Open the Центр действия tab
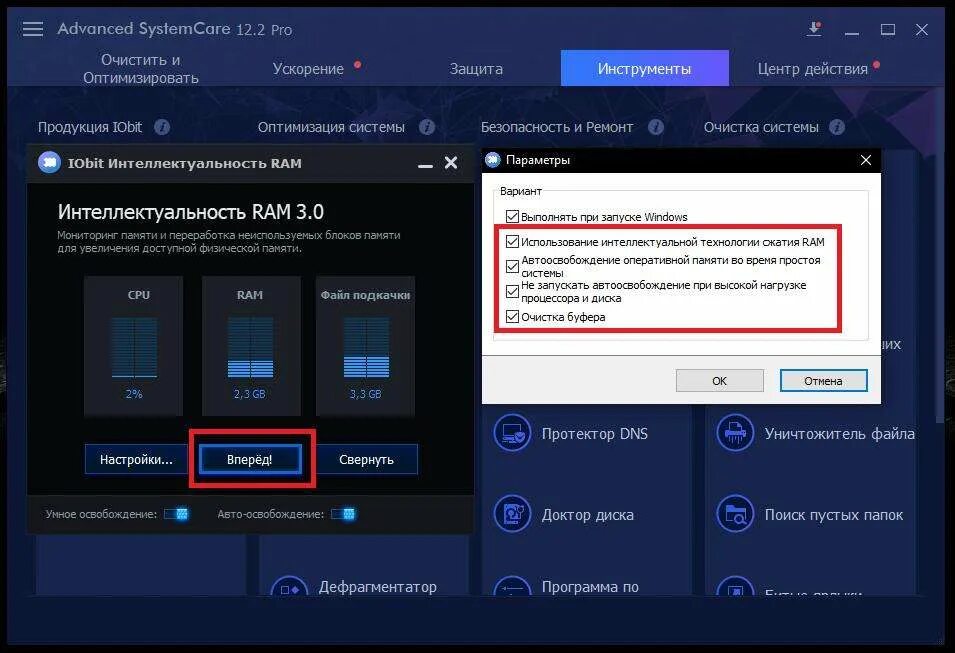Viewport: 955px width, 653px height. pos(812,69)
